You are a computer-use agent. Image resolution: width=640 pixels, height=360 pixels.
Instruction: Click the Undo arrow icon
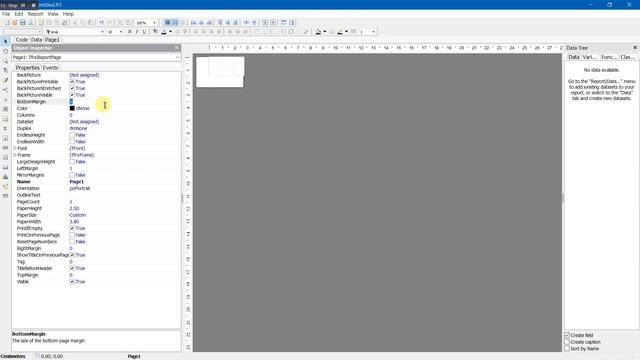click(x=102, y=22)
